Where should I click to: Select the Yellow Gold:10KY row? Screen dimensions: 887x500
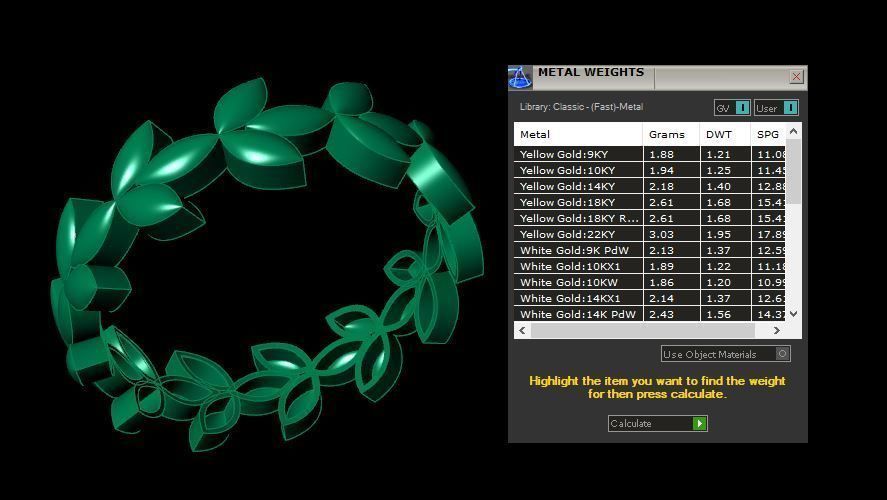[x=650, y=170]
